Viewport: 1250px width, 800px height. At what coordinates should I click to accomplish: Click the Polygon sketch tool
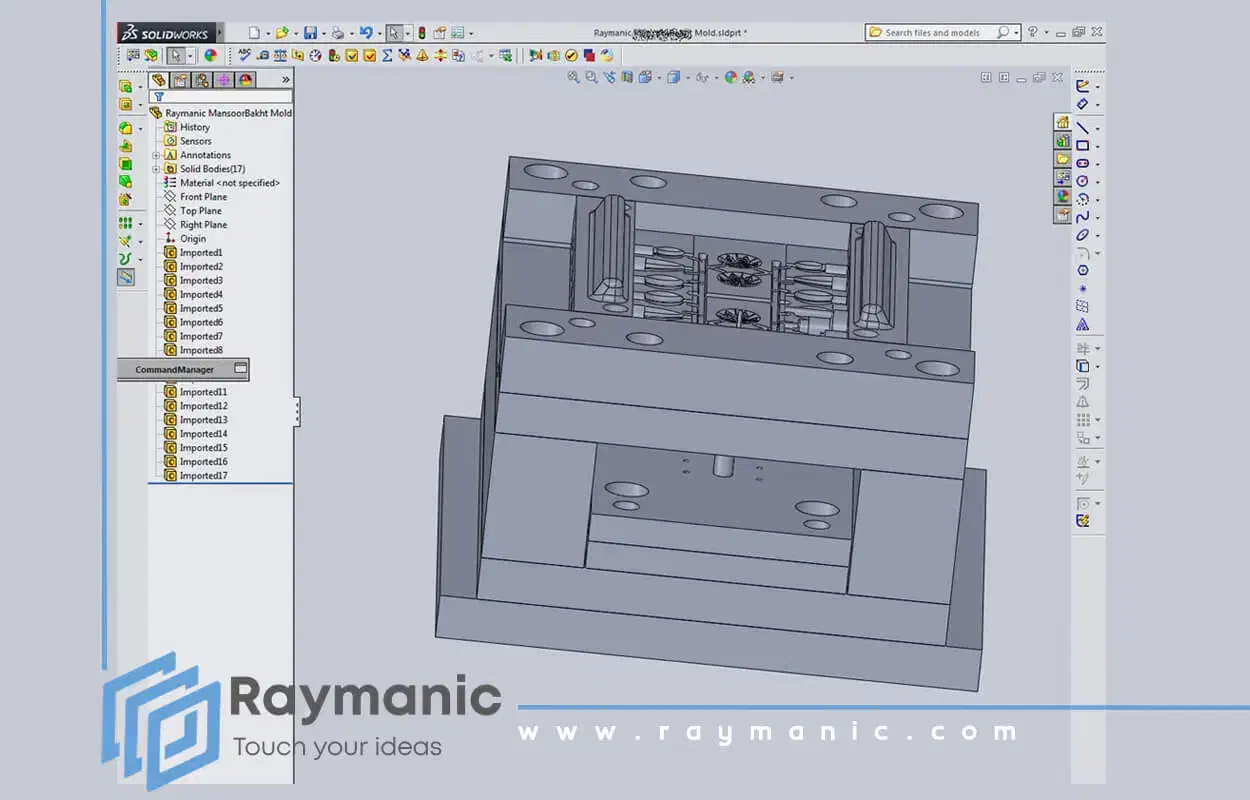(1082, 271)
